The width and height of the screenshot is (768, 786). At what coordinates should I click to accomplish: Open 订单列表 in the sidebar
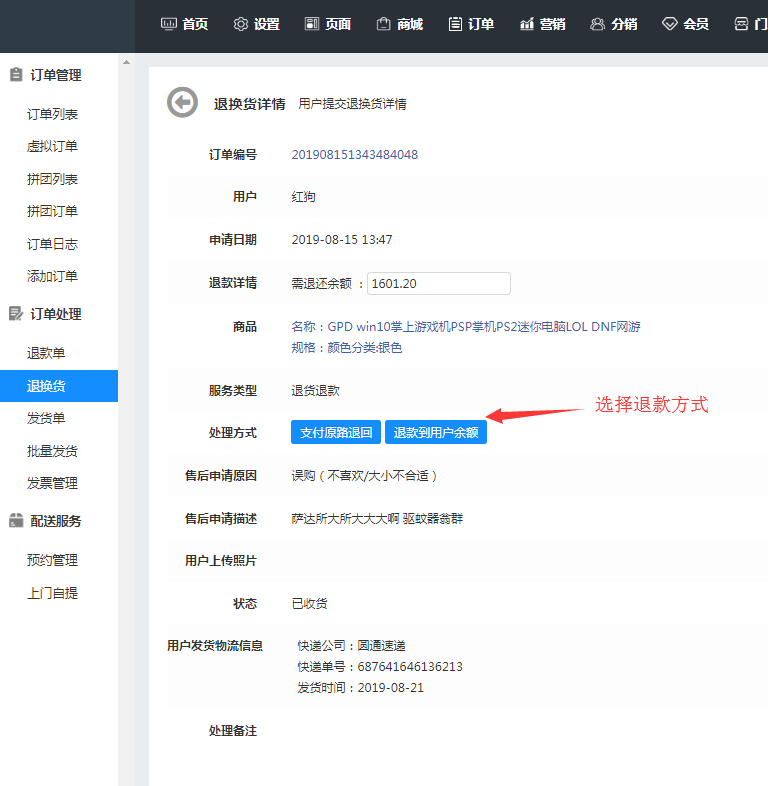point(52,115)
